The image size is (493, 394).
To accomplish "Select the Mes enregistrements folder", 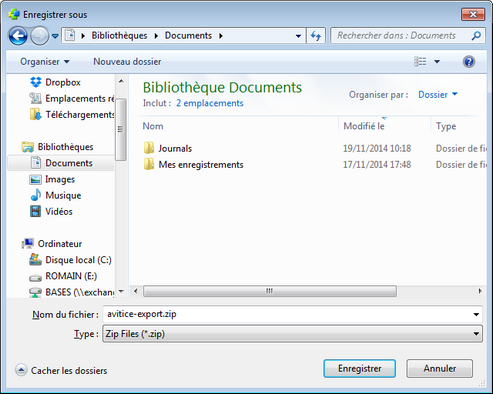I will coord(201,165).
